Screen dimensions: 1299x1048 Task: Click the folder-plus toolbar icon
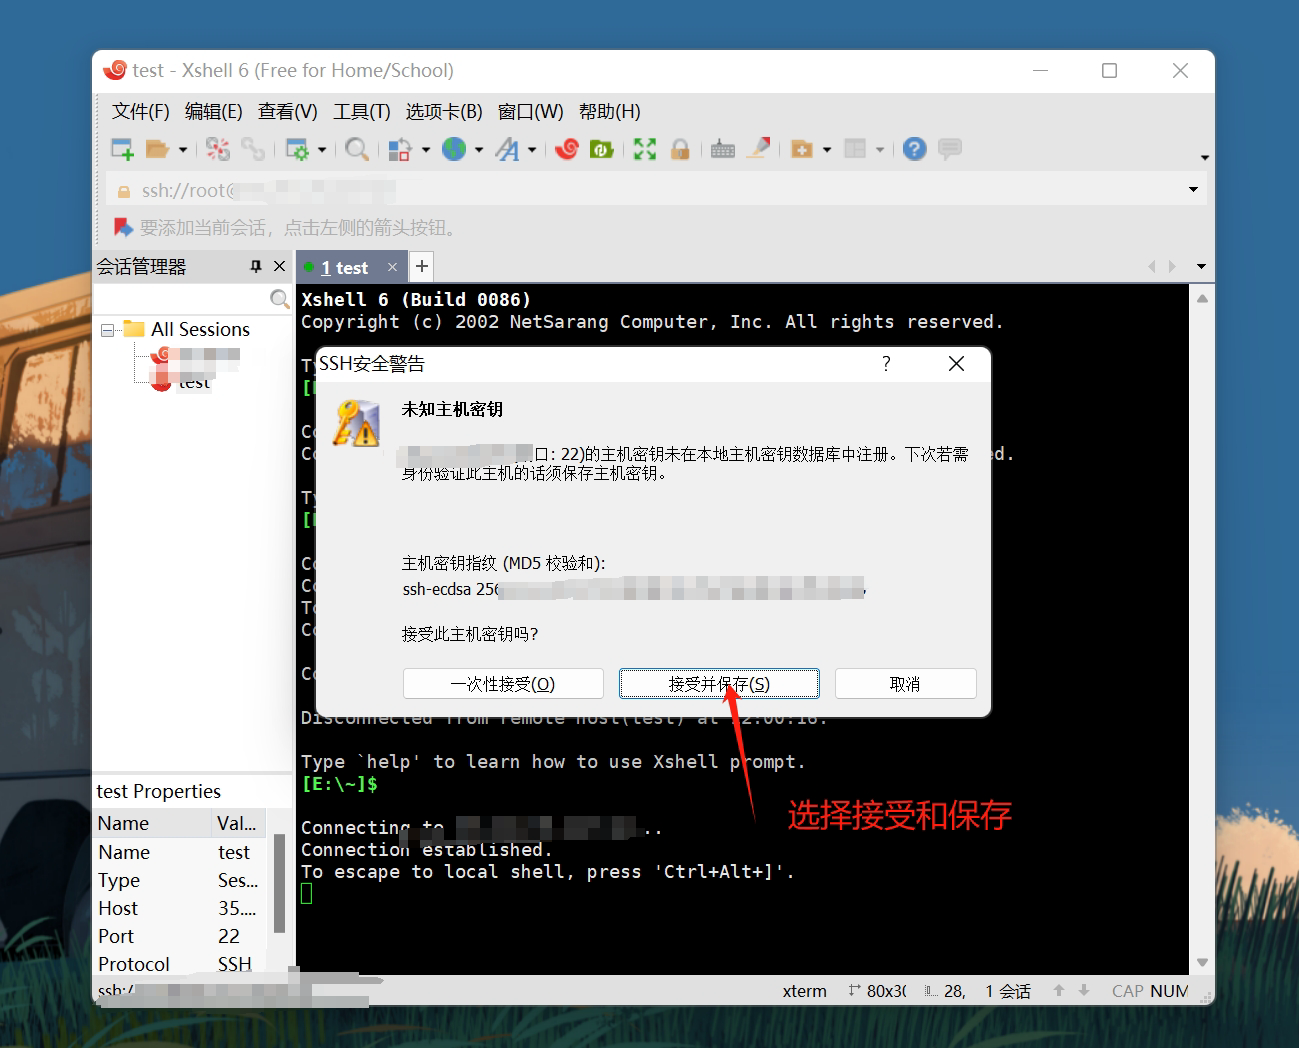pyautogui.click(x=801, y=149)
